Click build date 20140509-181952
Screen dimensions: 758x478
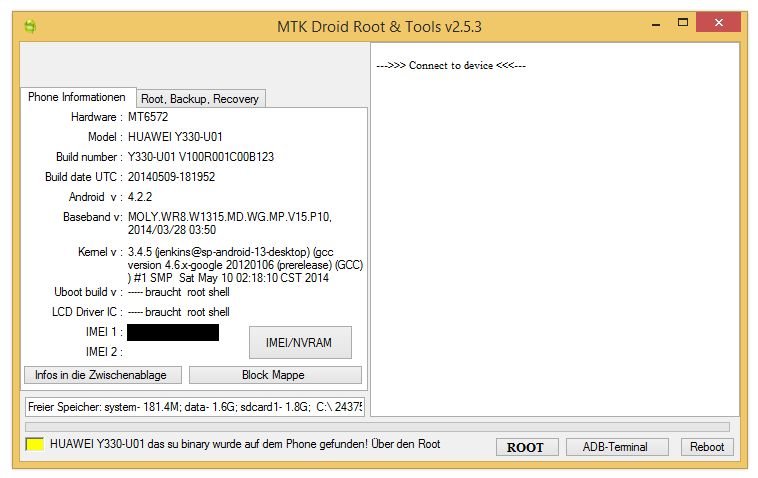[x=171, y=177]
